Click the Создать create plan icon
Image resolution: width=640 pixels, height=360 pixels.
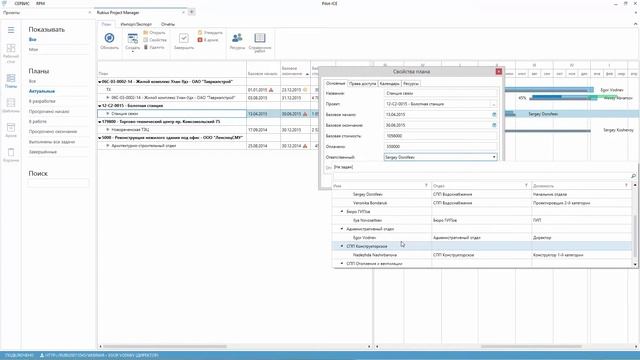[x=133, y=38]
